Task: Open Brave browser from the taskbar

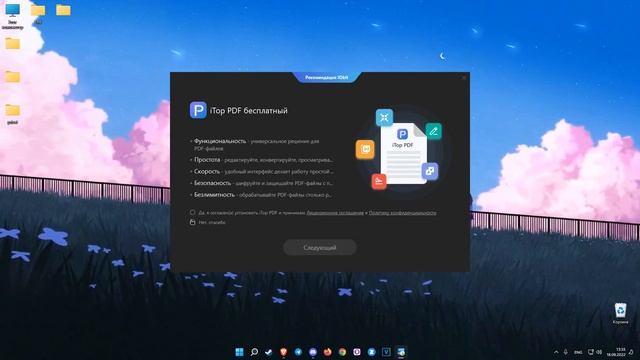Action: 283,352
